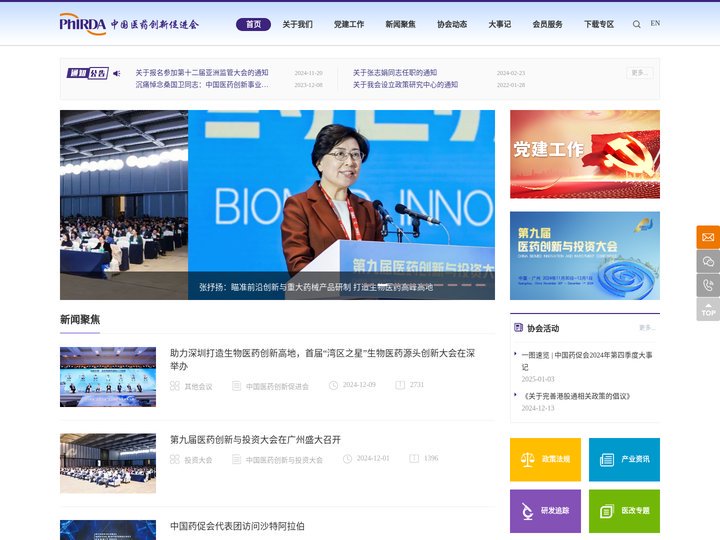
Task: Open the 协会动态 menu
Action: (452, 24)
